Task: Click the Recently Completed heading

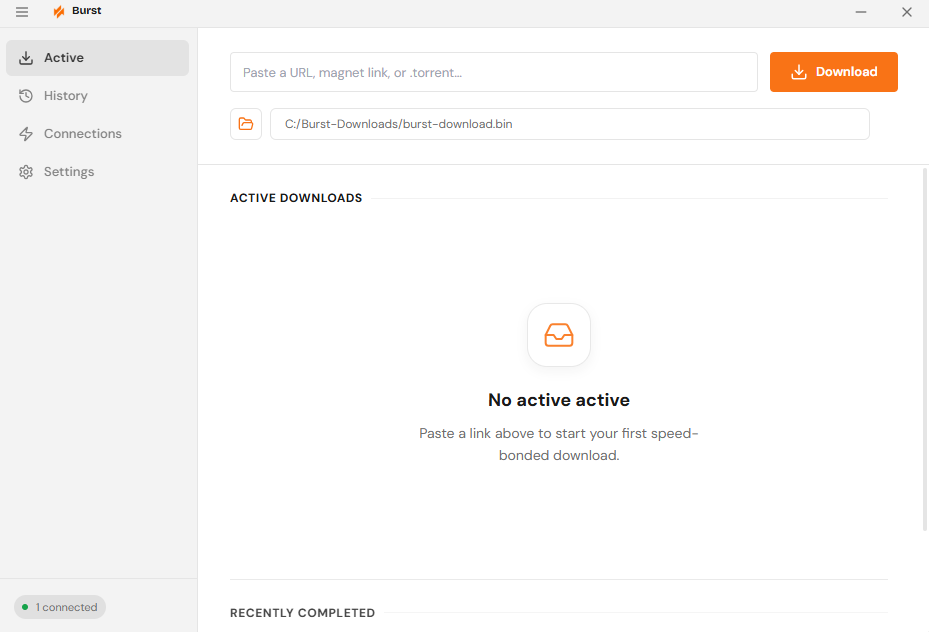Action: click(x=302, y=613)
